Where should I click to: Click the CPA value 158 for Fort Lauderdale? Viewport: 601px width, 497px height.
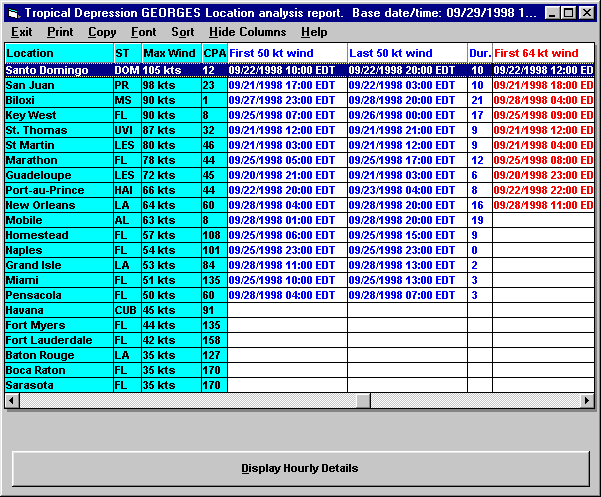215,340
